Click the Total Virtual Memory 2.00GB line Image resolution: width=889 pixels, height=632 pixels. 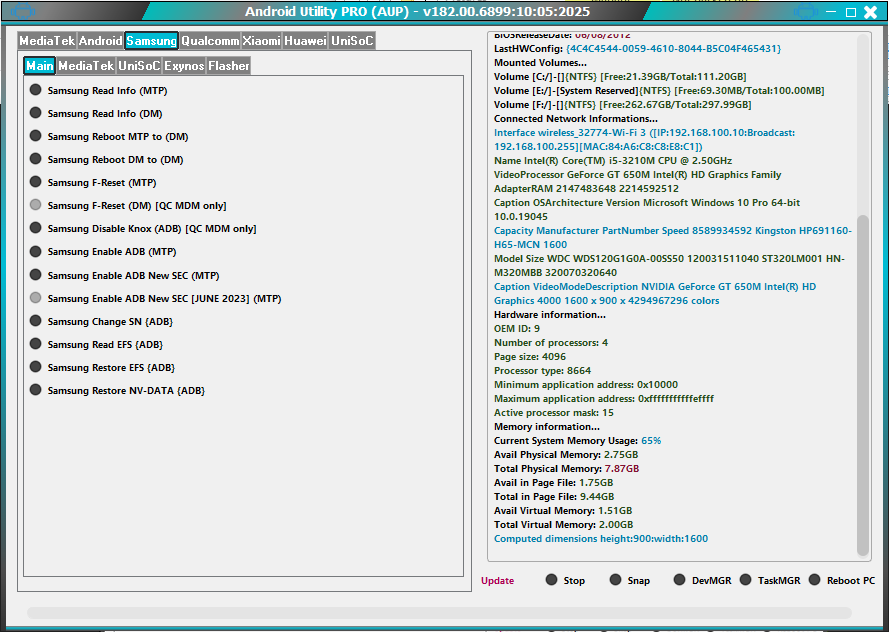[564, 524]
